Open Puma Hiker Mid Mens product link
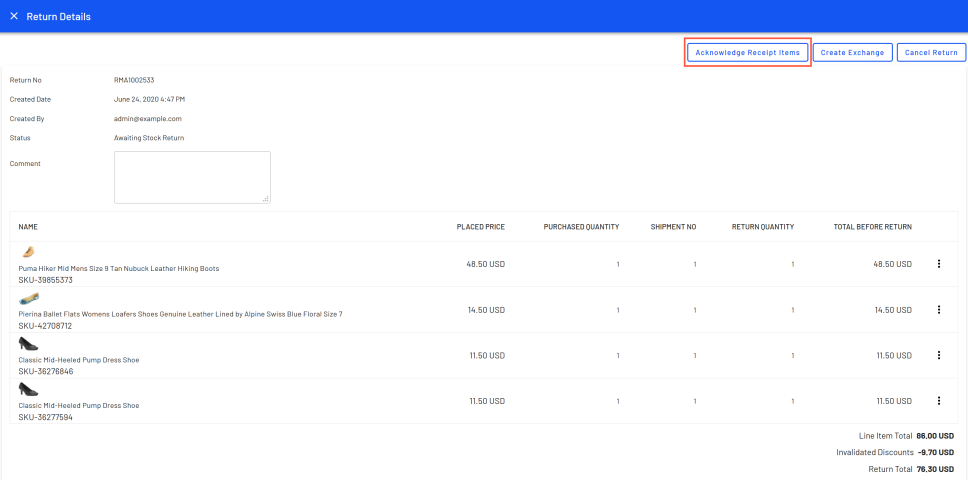The height and width of the screenshot is (480, 968). click(x=118, y=268)
